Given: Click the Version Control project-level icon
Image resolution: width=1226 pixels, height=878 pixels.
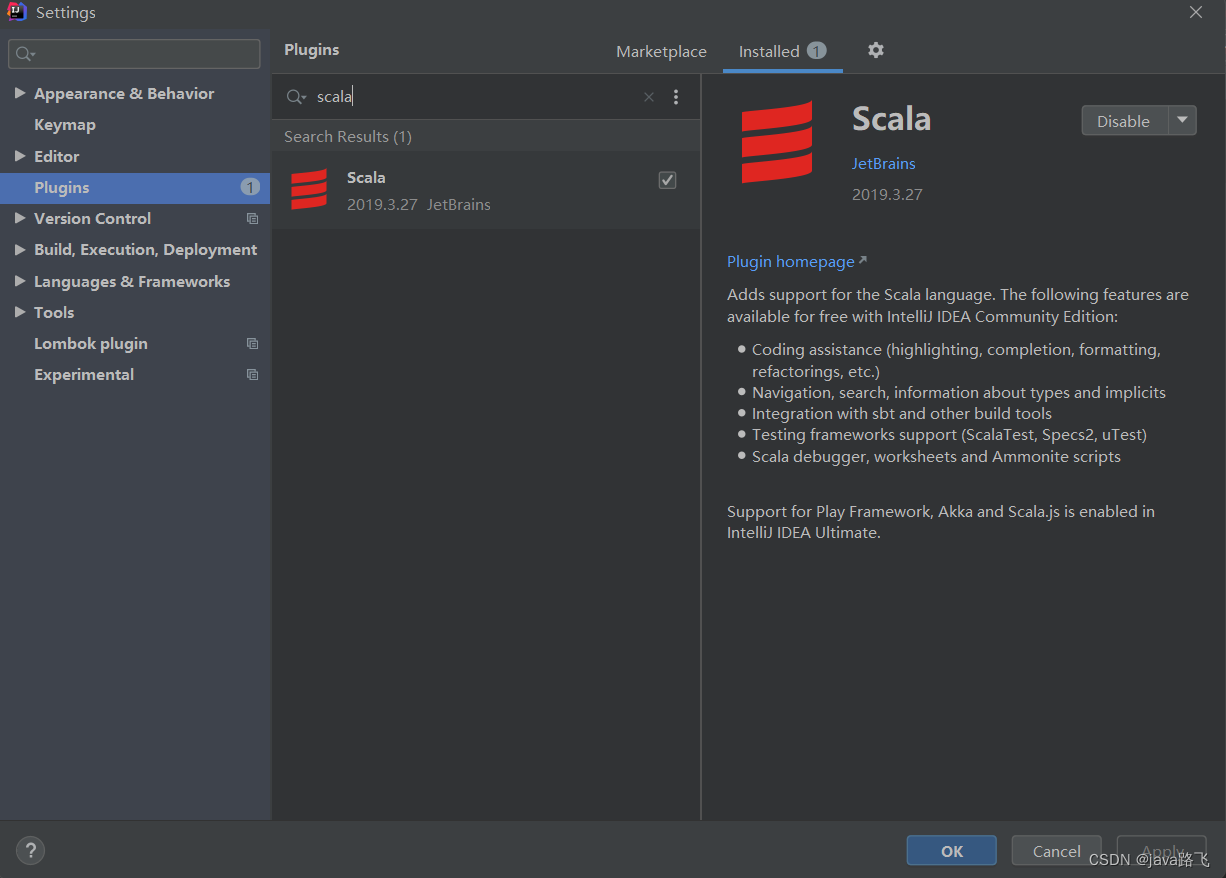Looking at the screenshot, I should 252,219.
